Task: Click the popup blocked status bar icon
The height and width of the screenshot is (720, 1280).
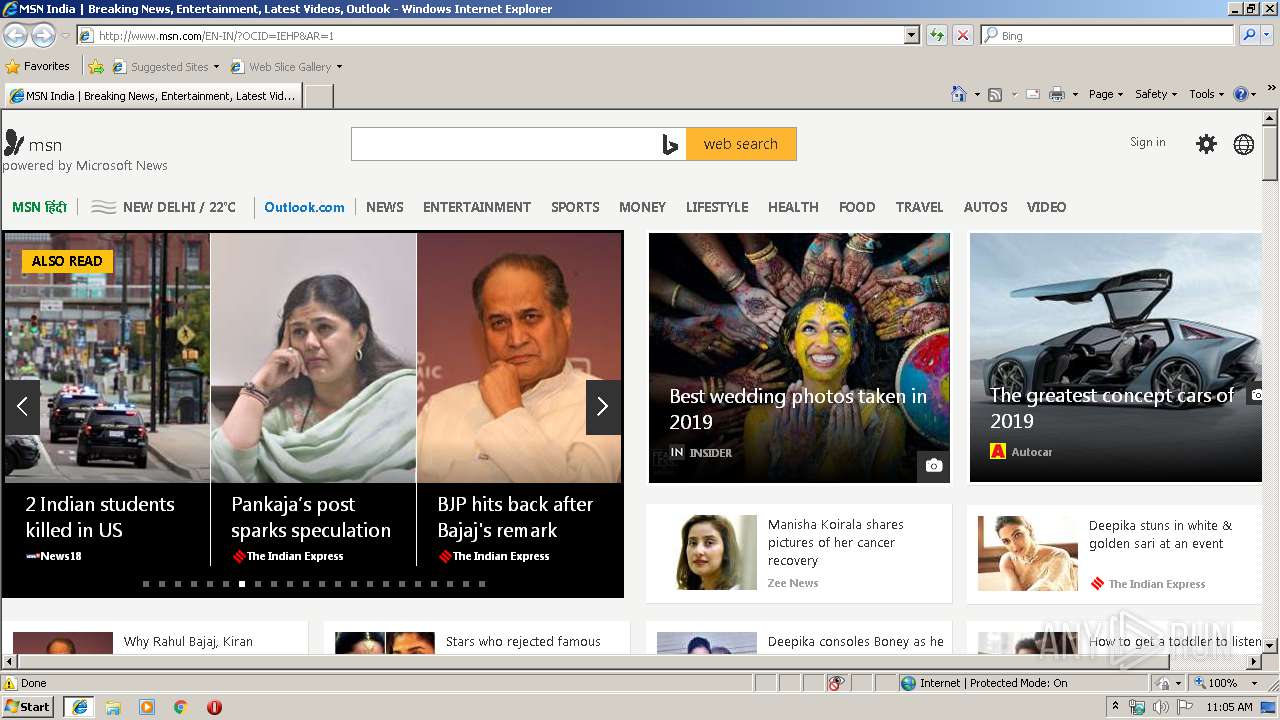Action: 836,683
